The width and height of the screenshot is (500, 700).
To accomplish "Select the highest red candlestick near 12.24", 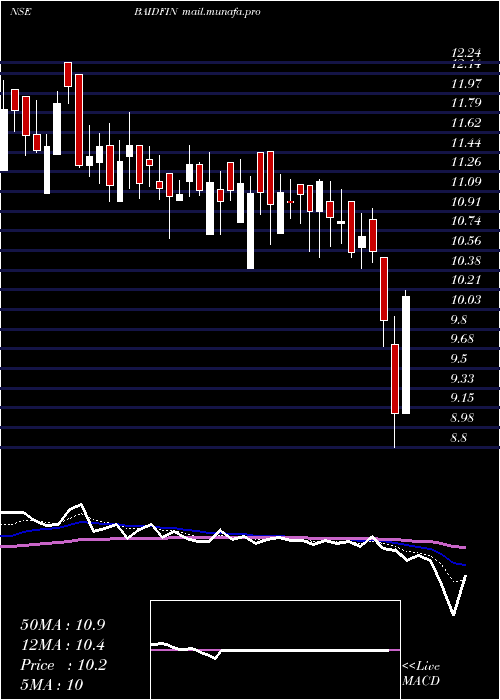I will click(x=68, y=74).
